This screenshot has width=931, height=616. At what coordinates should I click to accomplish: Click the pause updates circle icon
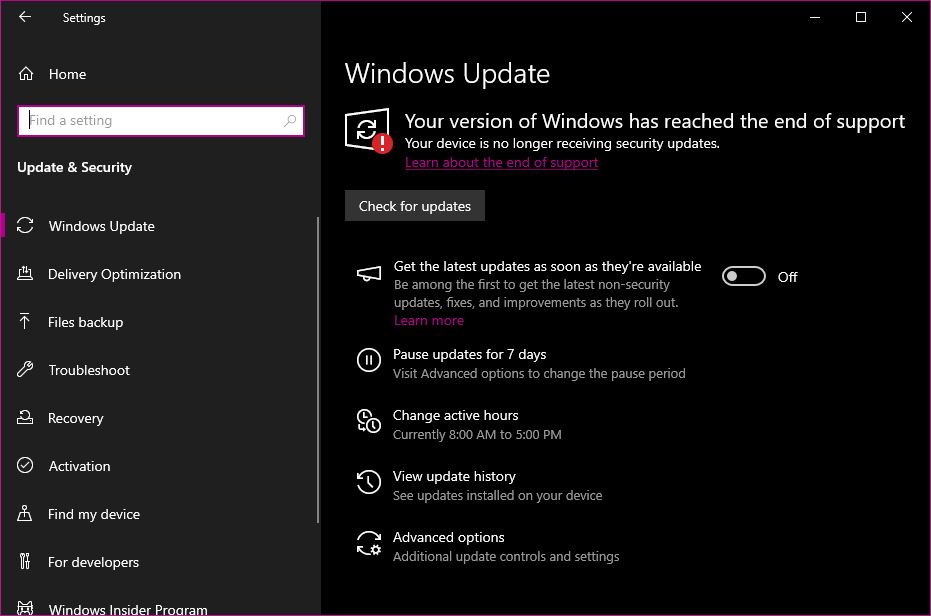pos(369,360)
